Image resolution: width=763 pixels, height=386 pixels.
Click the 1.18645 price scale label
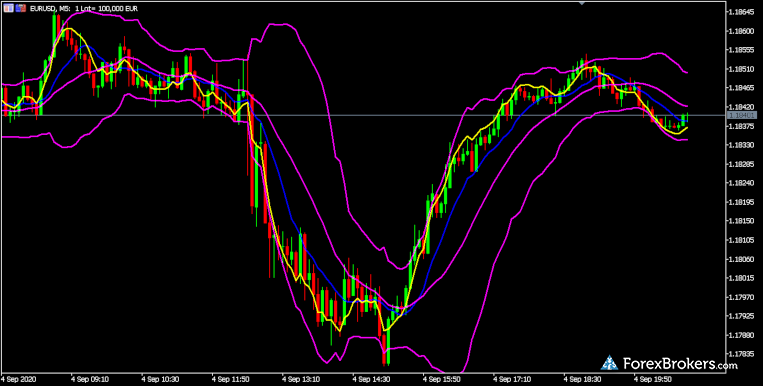click(x=742, y=12)
